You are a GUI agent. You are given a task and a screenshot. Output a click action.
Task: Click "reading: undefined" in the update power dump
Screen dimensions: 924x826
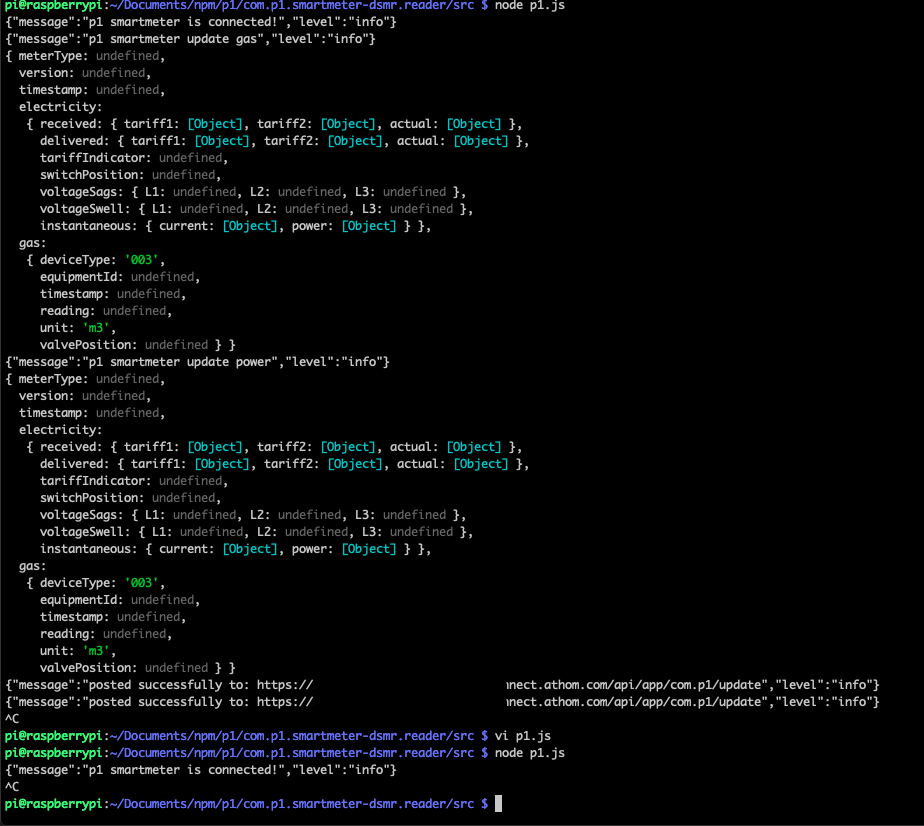point(105,634)
